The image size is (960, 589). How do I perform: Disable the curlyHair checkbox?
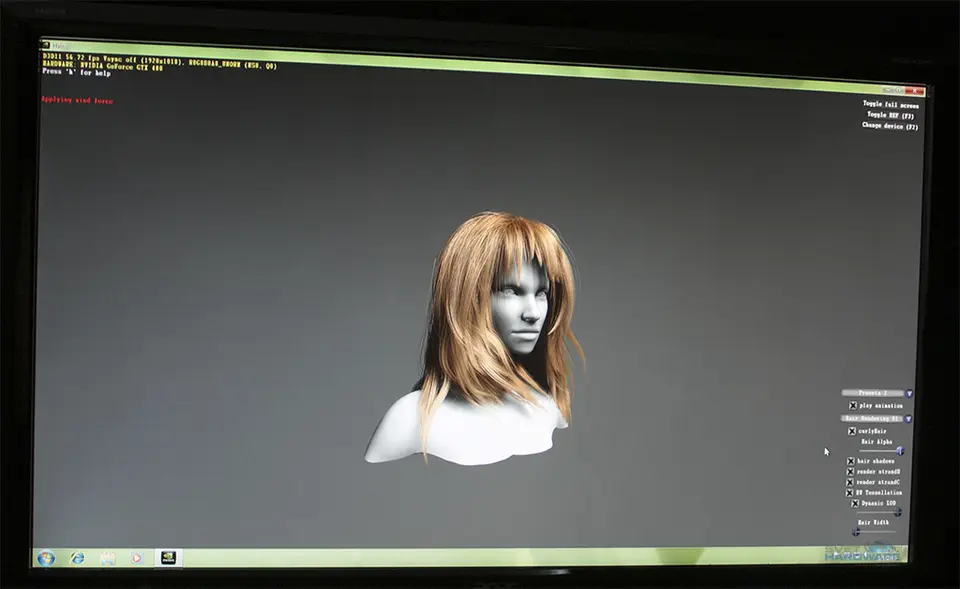[x=852, y=431]
